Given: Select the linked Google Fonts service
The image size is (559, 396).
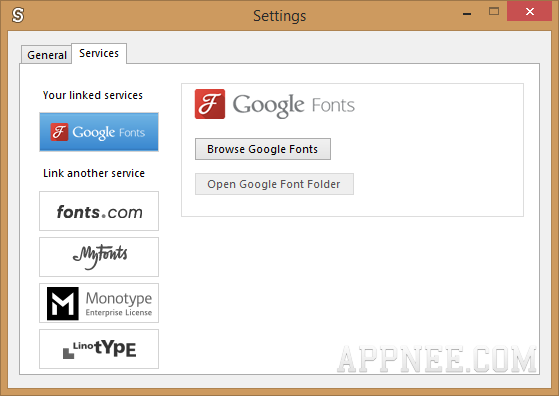Looking at the screenshot, I should click(99, 132).
